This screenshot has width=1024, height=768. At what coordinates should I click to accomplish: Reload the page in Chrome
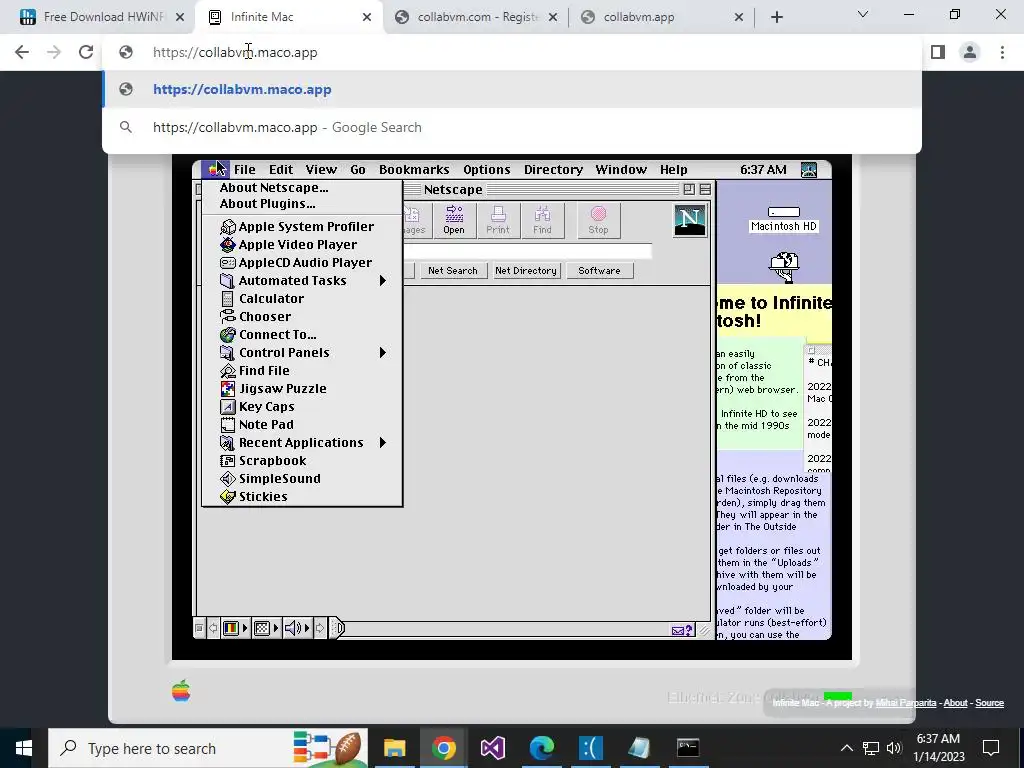point(86,52)
